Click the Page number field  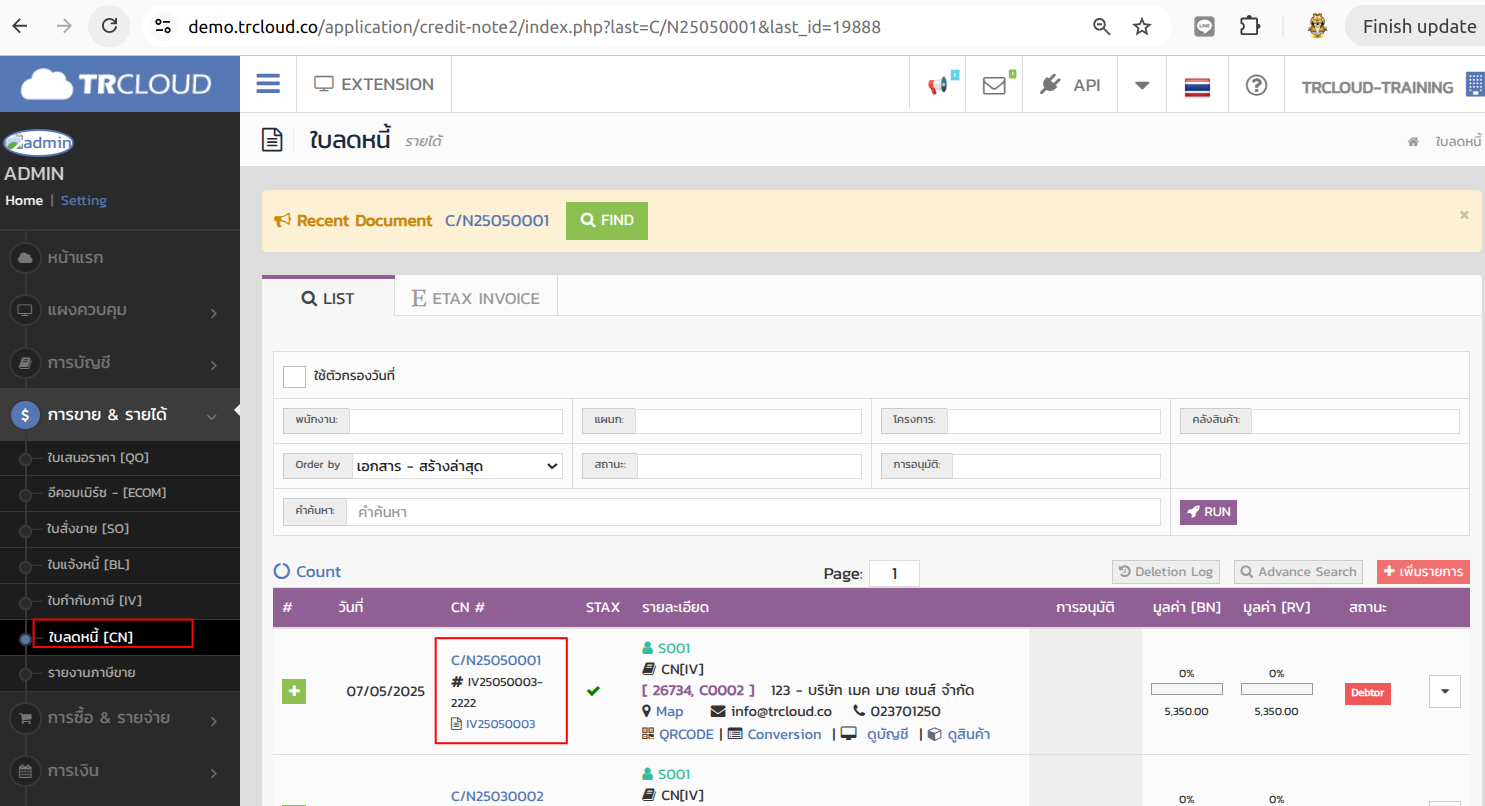(894, 574)
